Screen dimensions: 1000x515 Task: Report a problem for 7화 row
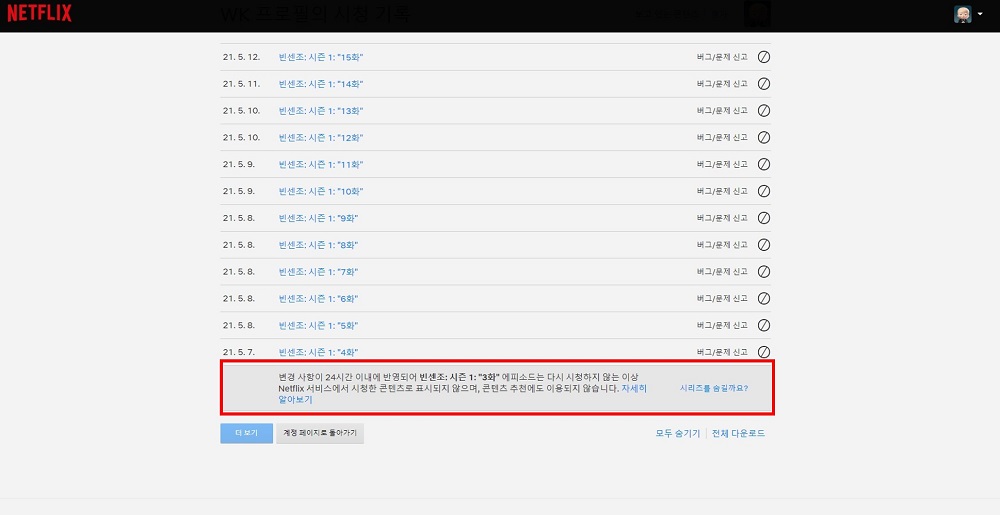722,272
